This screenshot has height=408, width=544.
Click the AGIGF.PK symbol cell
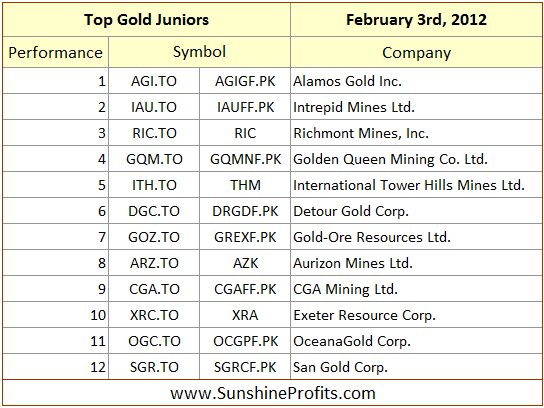245,81
